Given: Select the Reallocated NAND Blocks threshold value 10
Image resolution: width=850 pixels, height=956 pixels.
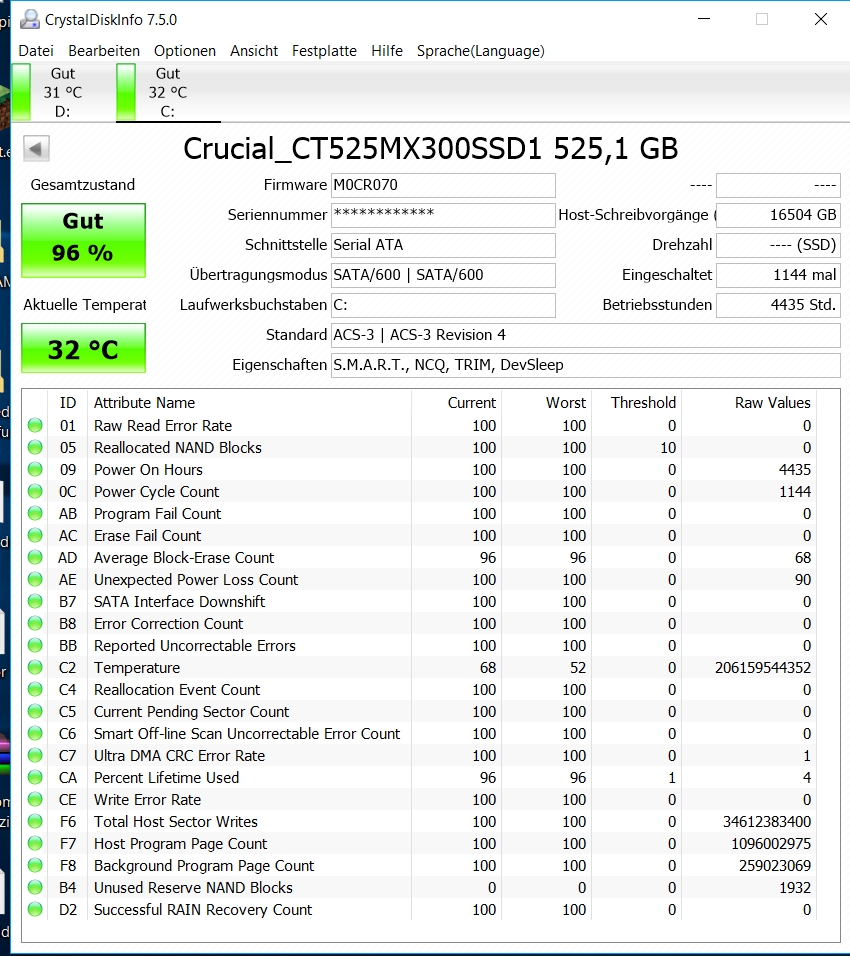Looking at the screenshot, I should [668, 448].
